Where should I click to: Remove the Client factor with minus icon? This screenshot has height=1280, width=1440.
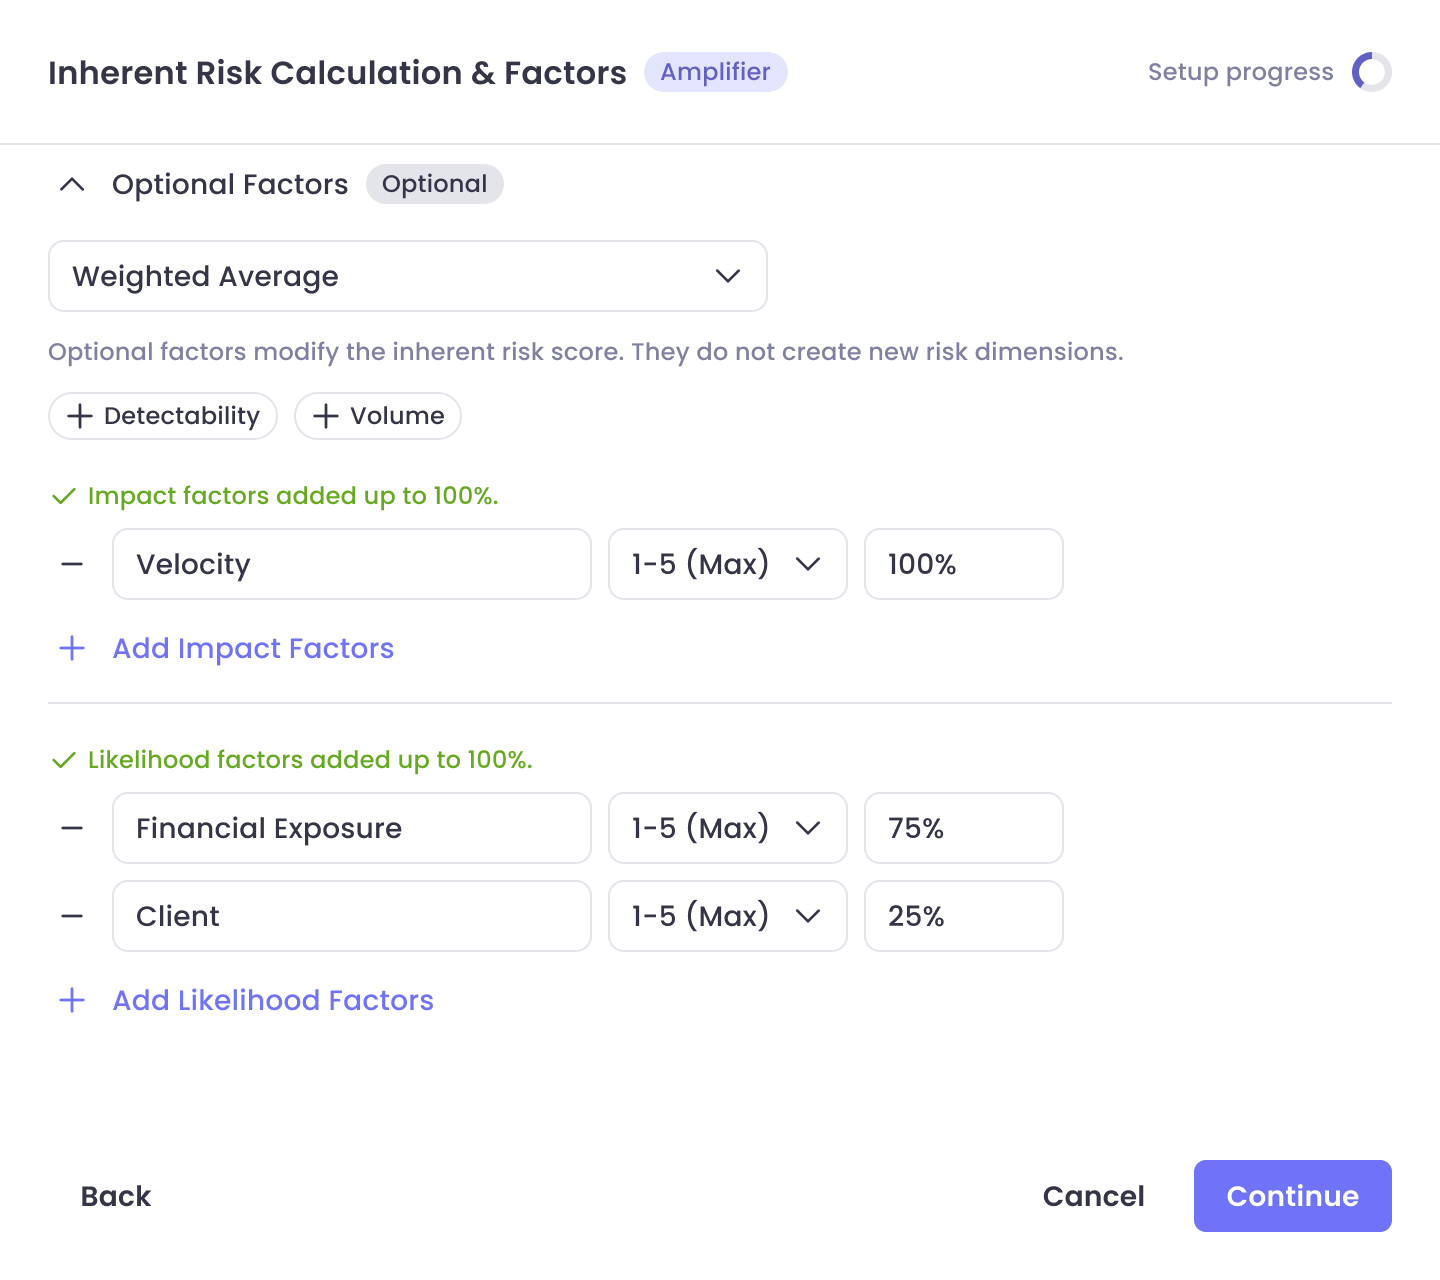click(72, 916)
